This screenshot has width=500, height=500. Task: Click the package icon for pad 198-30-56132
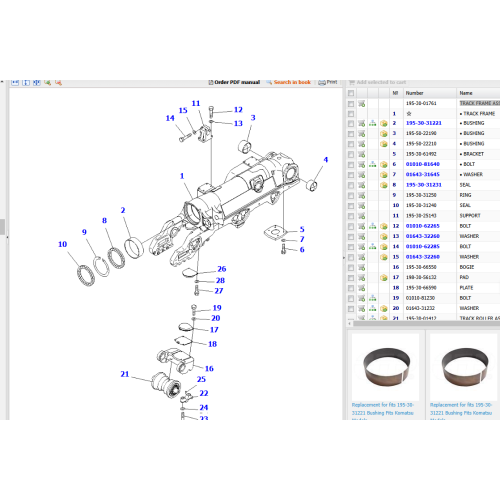[384, 278]
